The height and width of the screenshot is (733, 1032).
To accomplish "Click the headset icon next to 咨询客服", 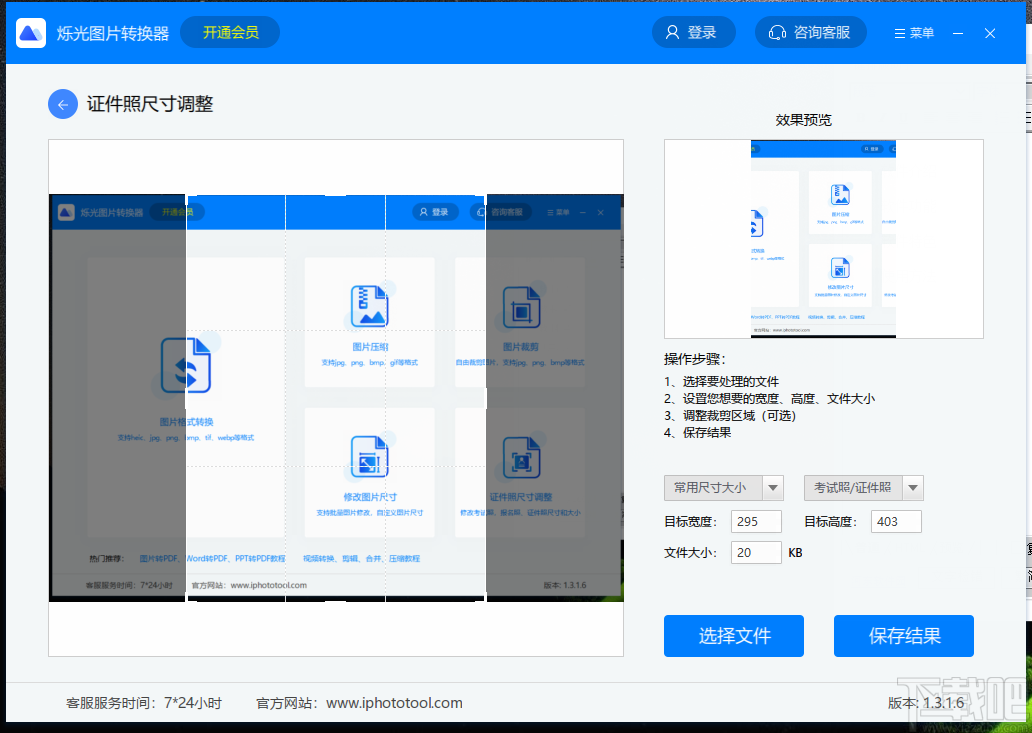I will click(x=778, y=32).
